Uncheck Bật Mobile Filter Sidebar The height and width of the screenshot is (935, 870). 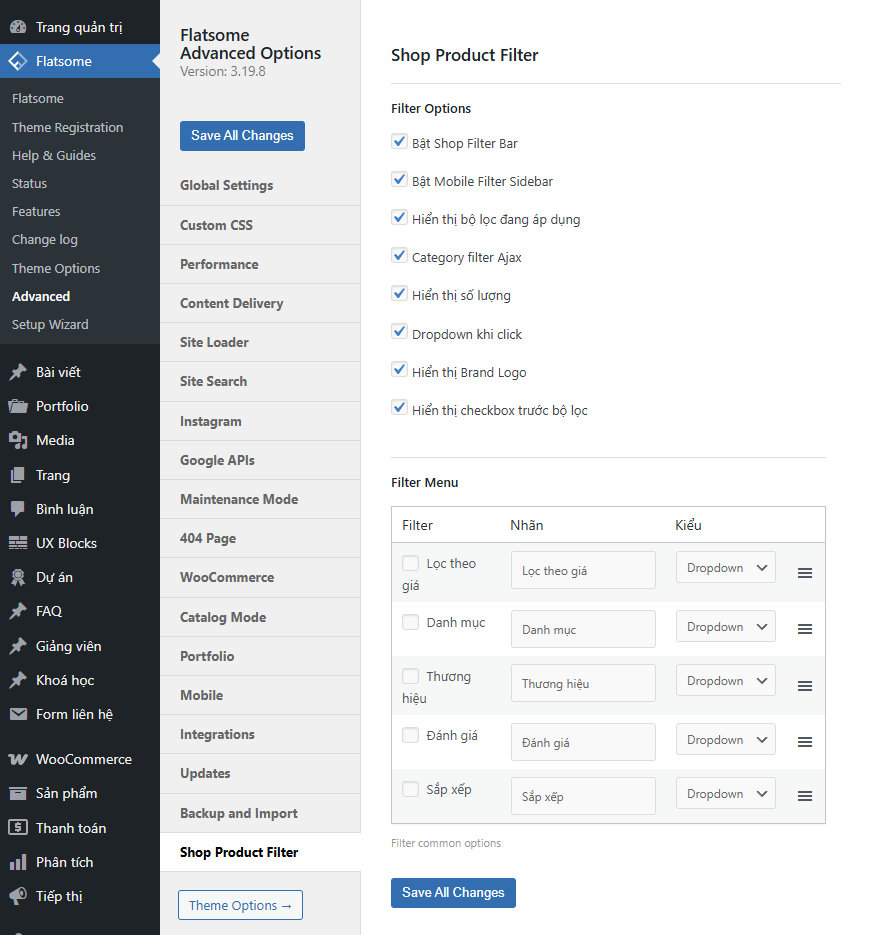400,179
